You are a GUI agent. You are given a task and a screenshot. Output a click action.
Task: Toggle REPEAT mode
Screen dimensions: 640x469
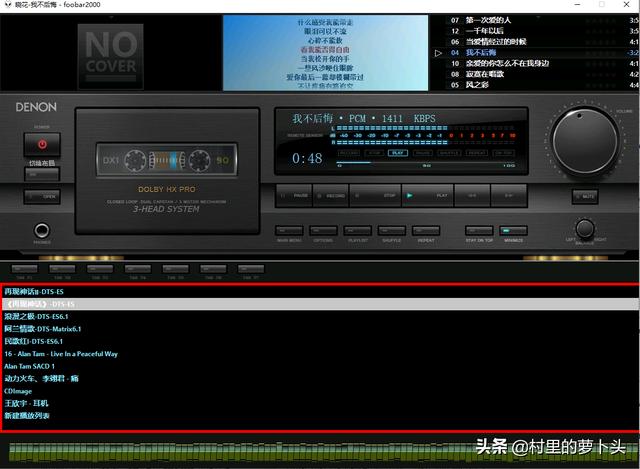click(426, 231)
